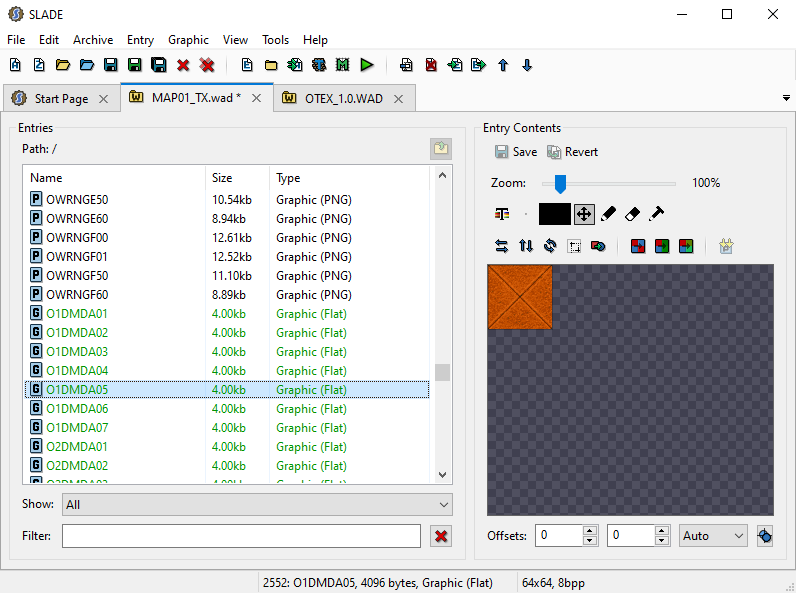The height and width of the screenshot is (593, 796).
Task: Click the flip vertically icon
Action: [526, 246]
